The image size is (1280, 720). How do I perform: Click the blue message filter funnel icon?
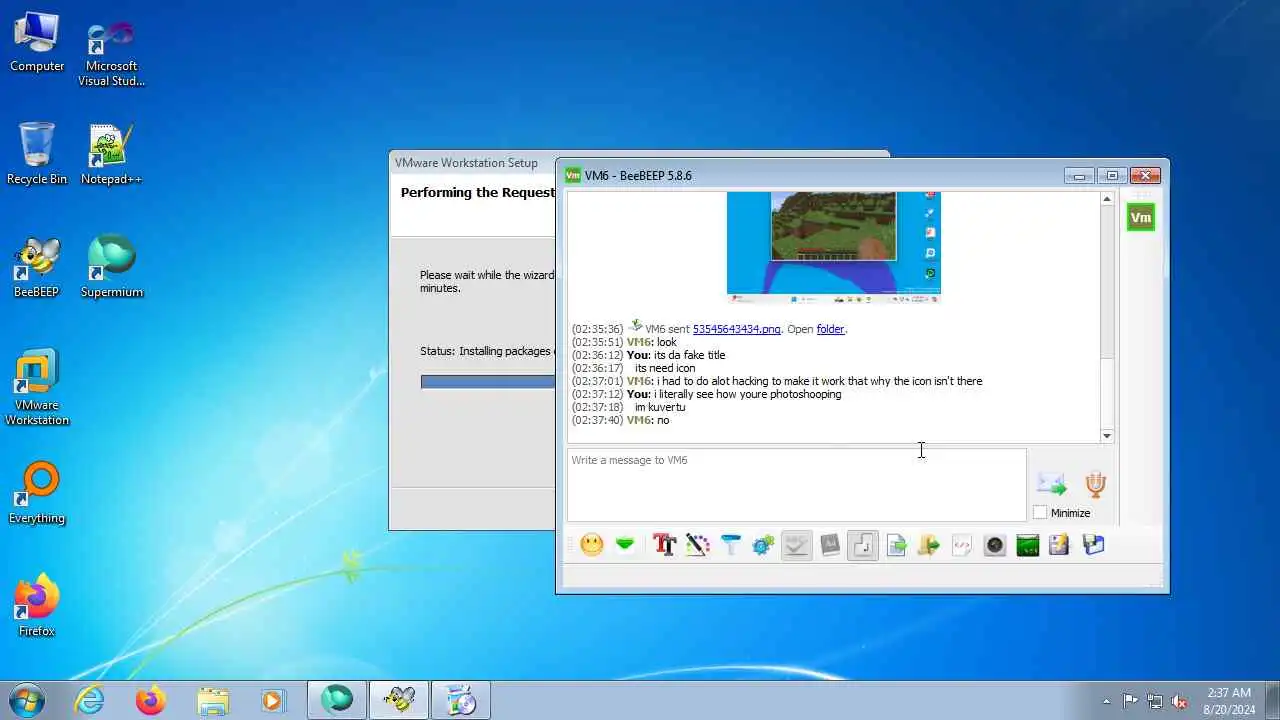pyautogui.click(x=730, y=545)
